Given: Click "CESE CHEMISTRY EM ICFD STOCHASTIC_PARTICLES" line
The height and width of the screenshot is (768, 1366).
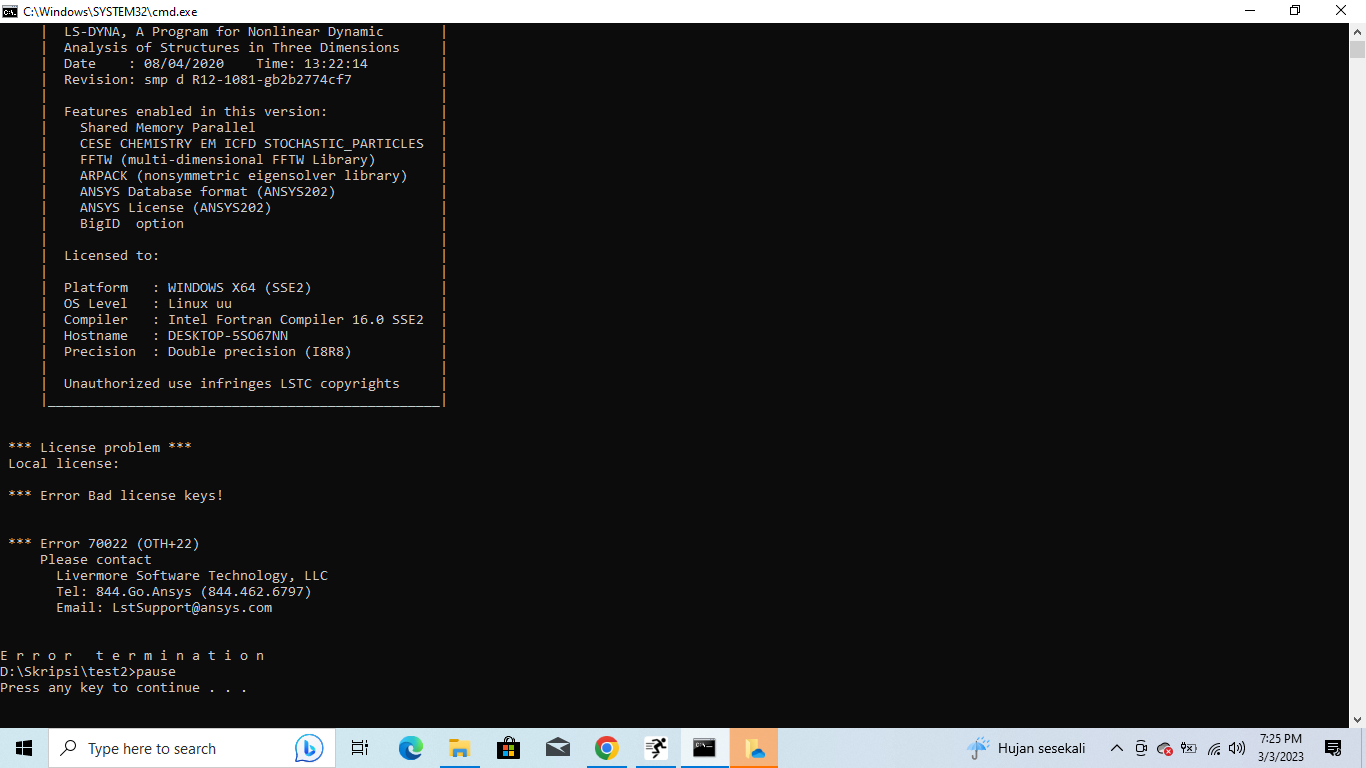Looking at the screenshot, I should pyautogui.click(x=252, y=143).
